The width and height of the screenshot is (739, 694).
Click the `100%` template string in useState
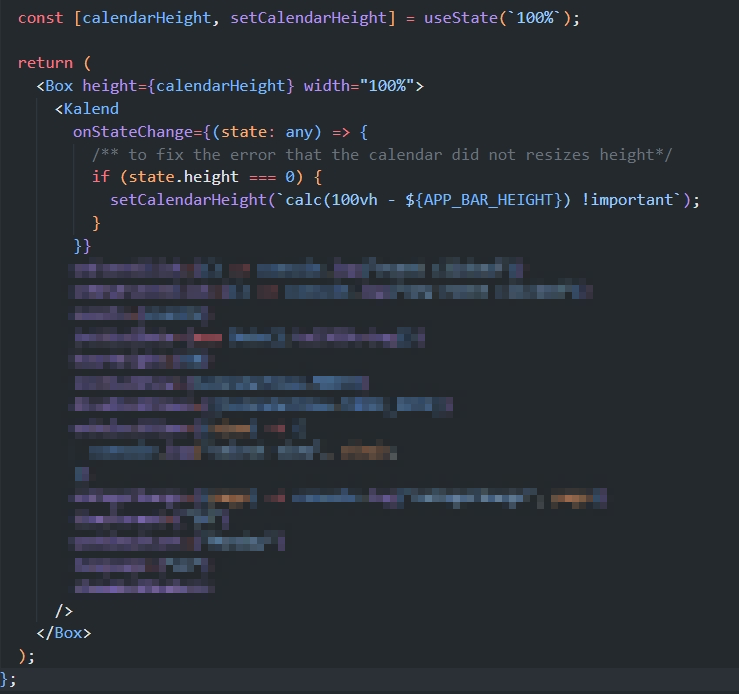pyautogui.click(x=534, y=18)
